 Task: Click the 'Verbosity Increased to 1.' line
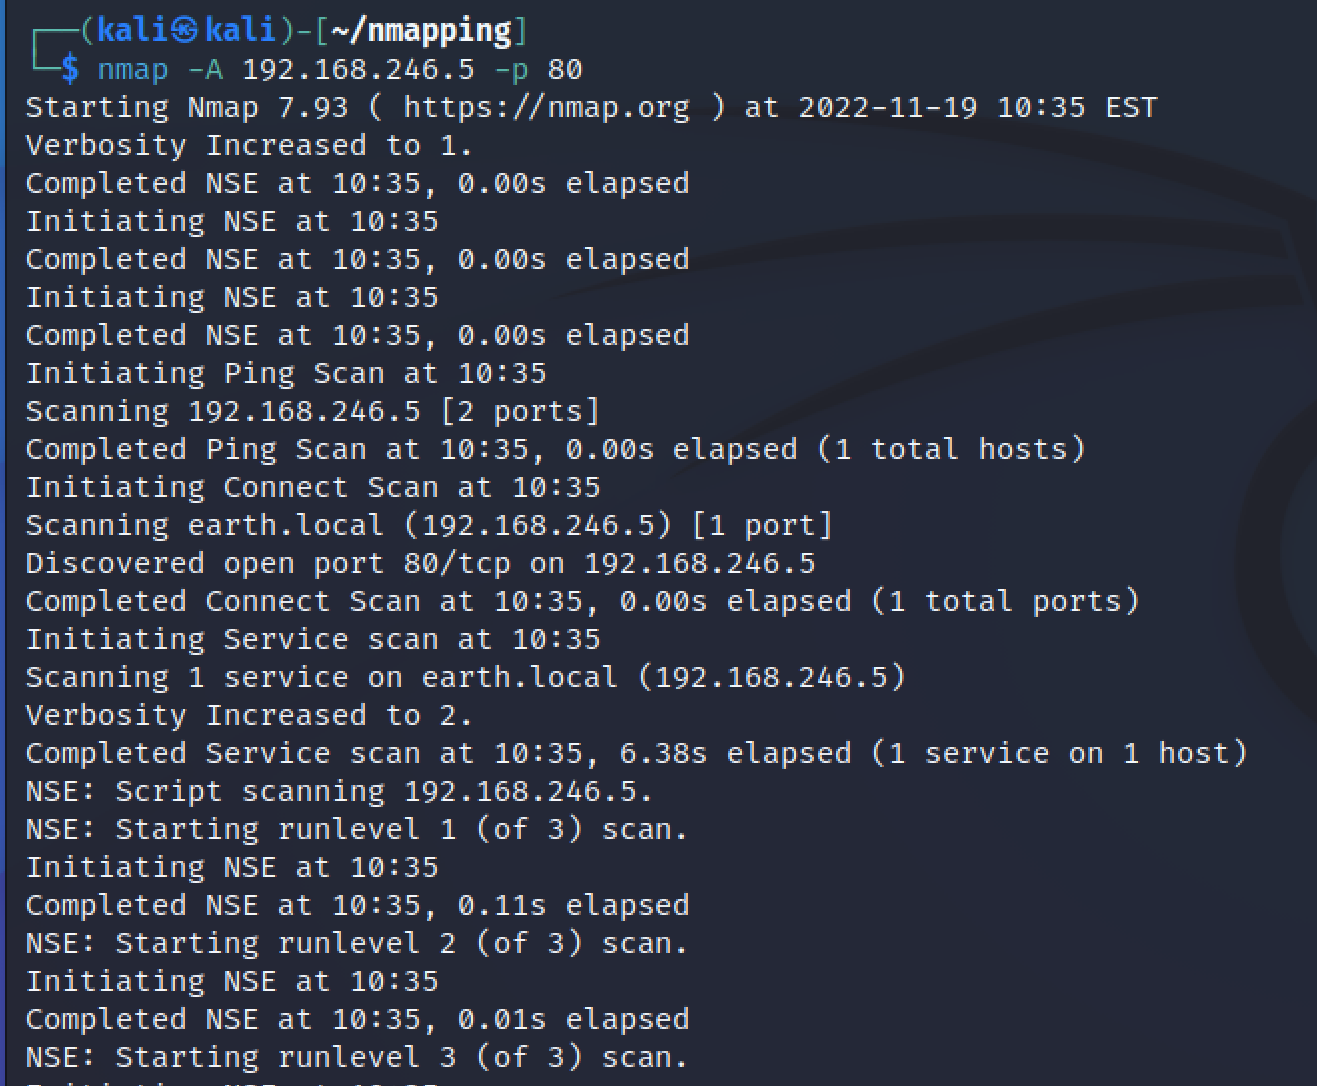coord(248,145)
